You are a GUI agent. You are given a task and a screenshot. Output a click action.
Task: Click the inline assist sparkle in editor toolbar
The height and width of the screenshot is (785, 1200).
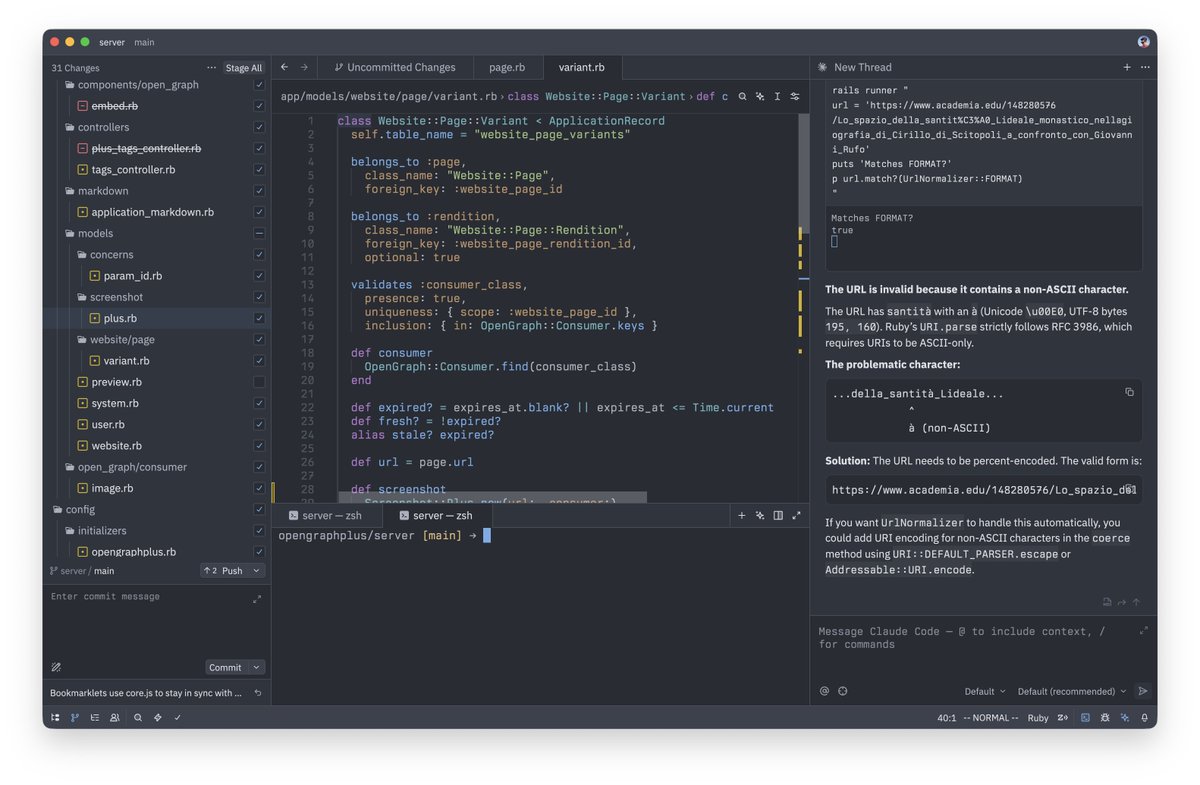pyautogui.click(x=760, y=96)
